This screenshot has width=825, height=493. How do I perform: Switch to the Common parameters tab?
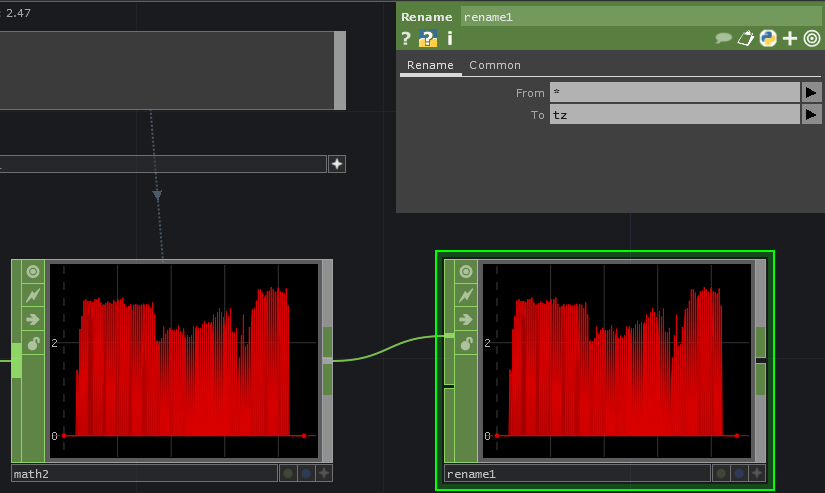pyautogui.click(x=495, y=65)
